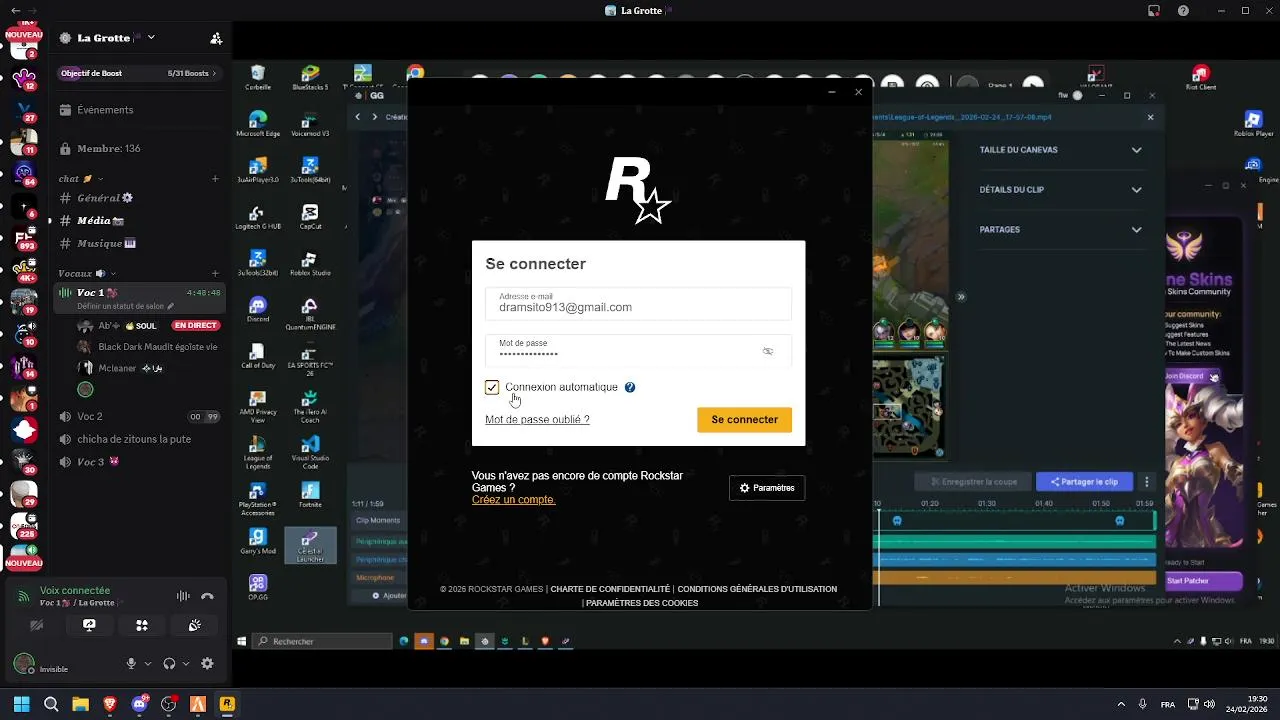Click the 01:40 mark on clip timeline
Viewport: 1280px width, 720px height.
[x=1044, y=504]
